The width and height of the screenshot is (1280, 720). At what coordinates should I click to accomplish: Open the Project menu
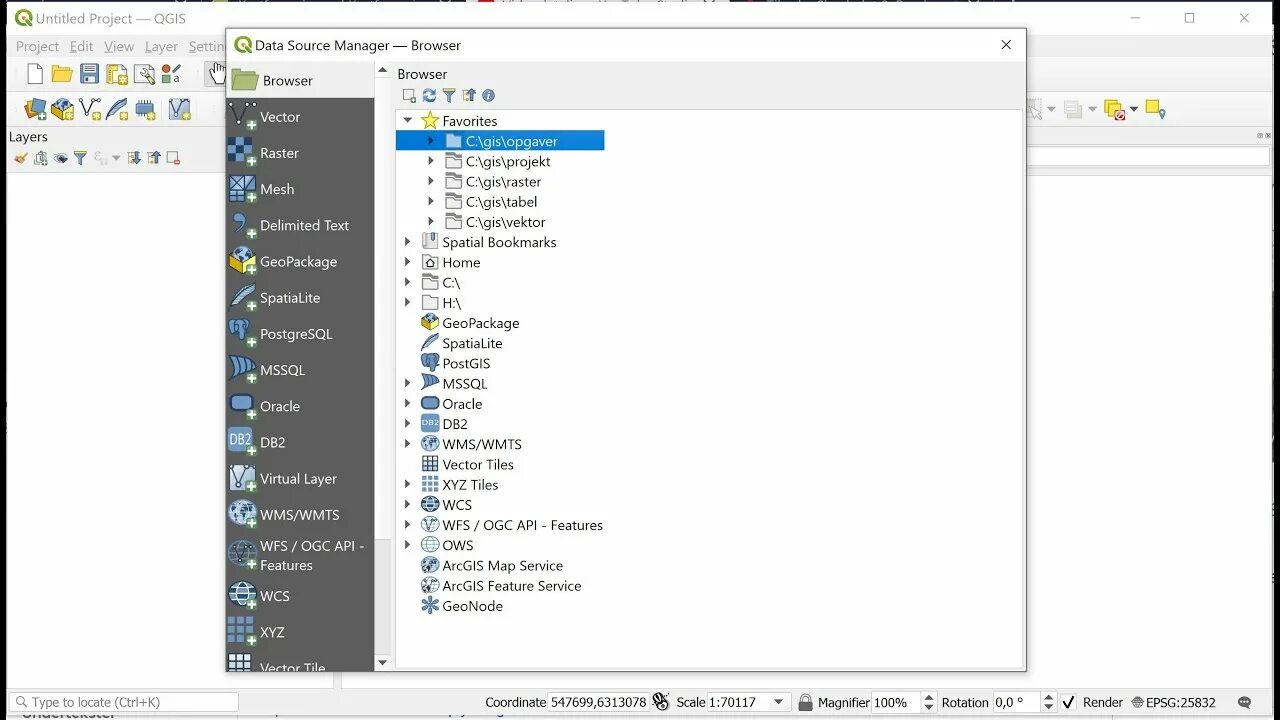click(x=38, y=46)
